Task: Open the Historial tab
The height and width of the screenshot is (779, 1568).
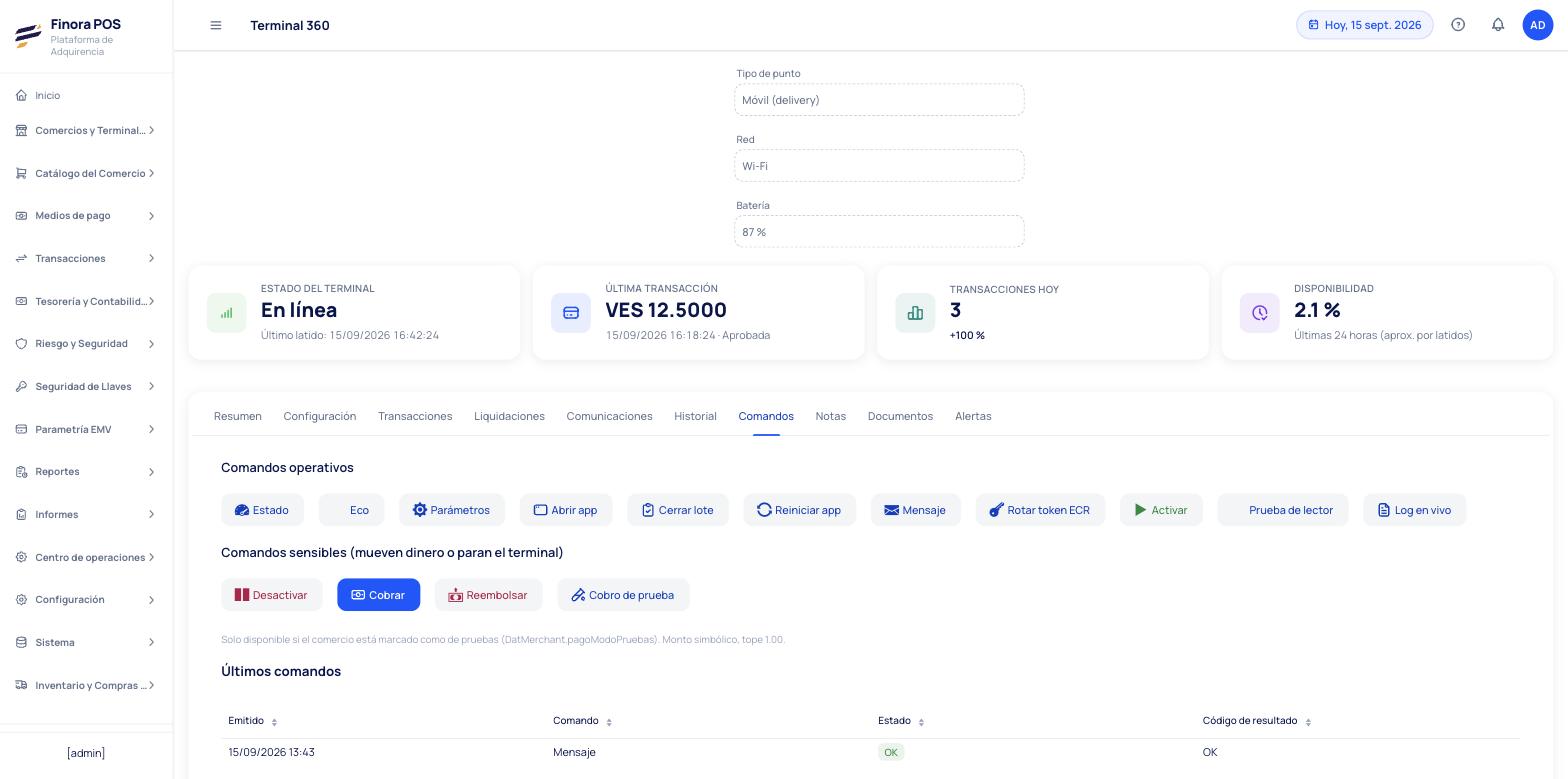Action: pos(695,416)
